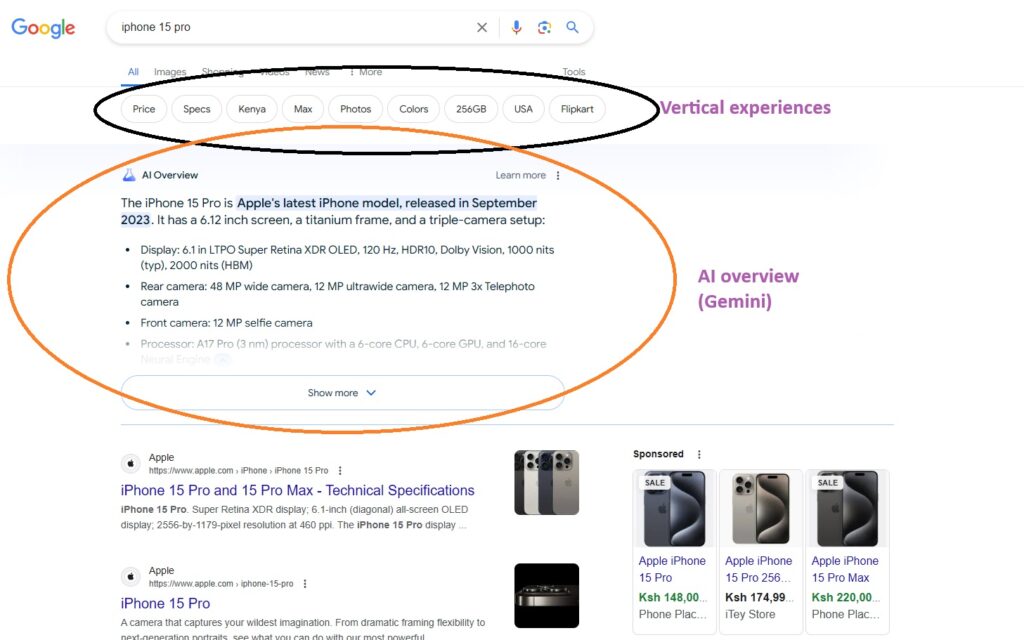Select the Price filter chip
The image size is (1024, 640).
pos(144,109)
